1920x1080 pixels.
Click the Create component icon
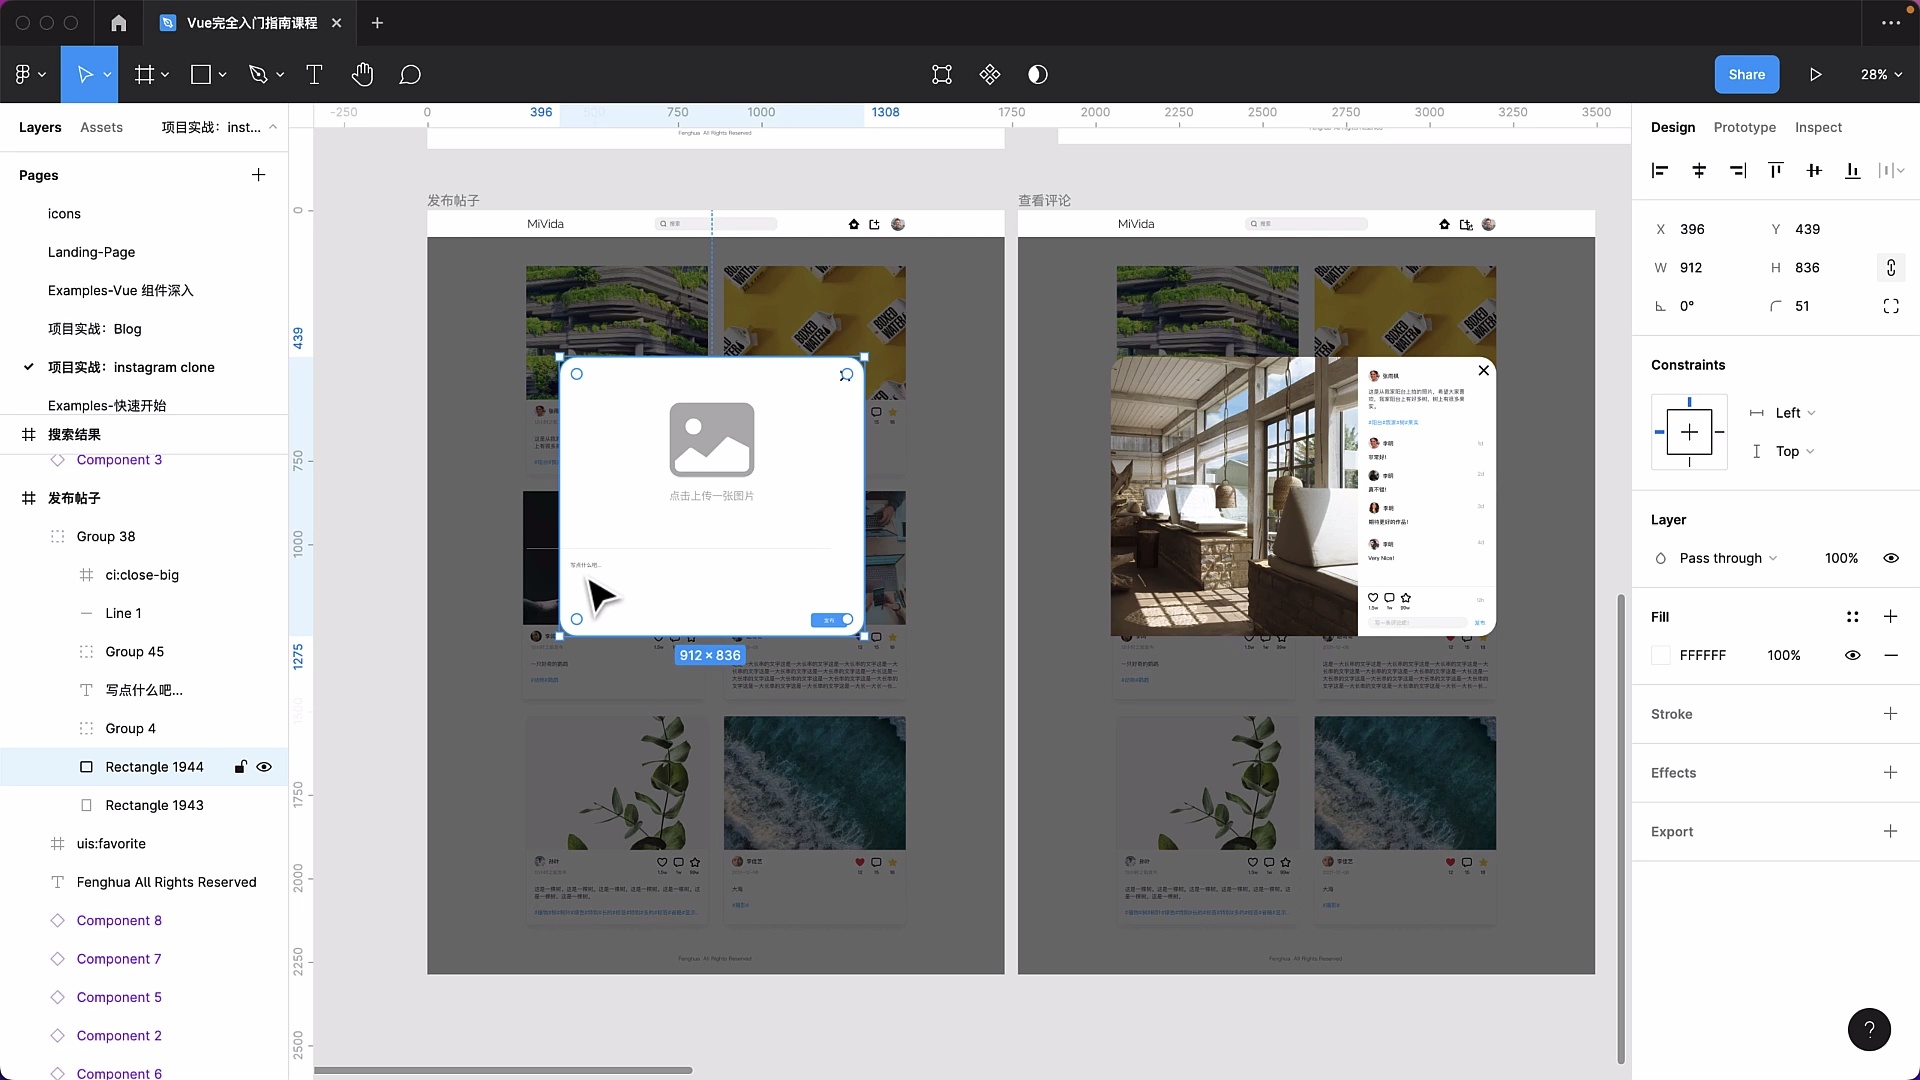pos(990,75)
